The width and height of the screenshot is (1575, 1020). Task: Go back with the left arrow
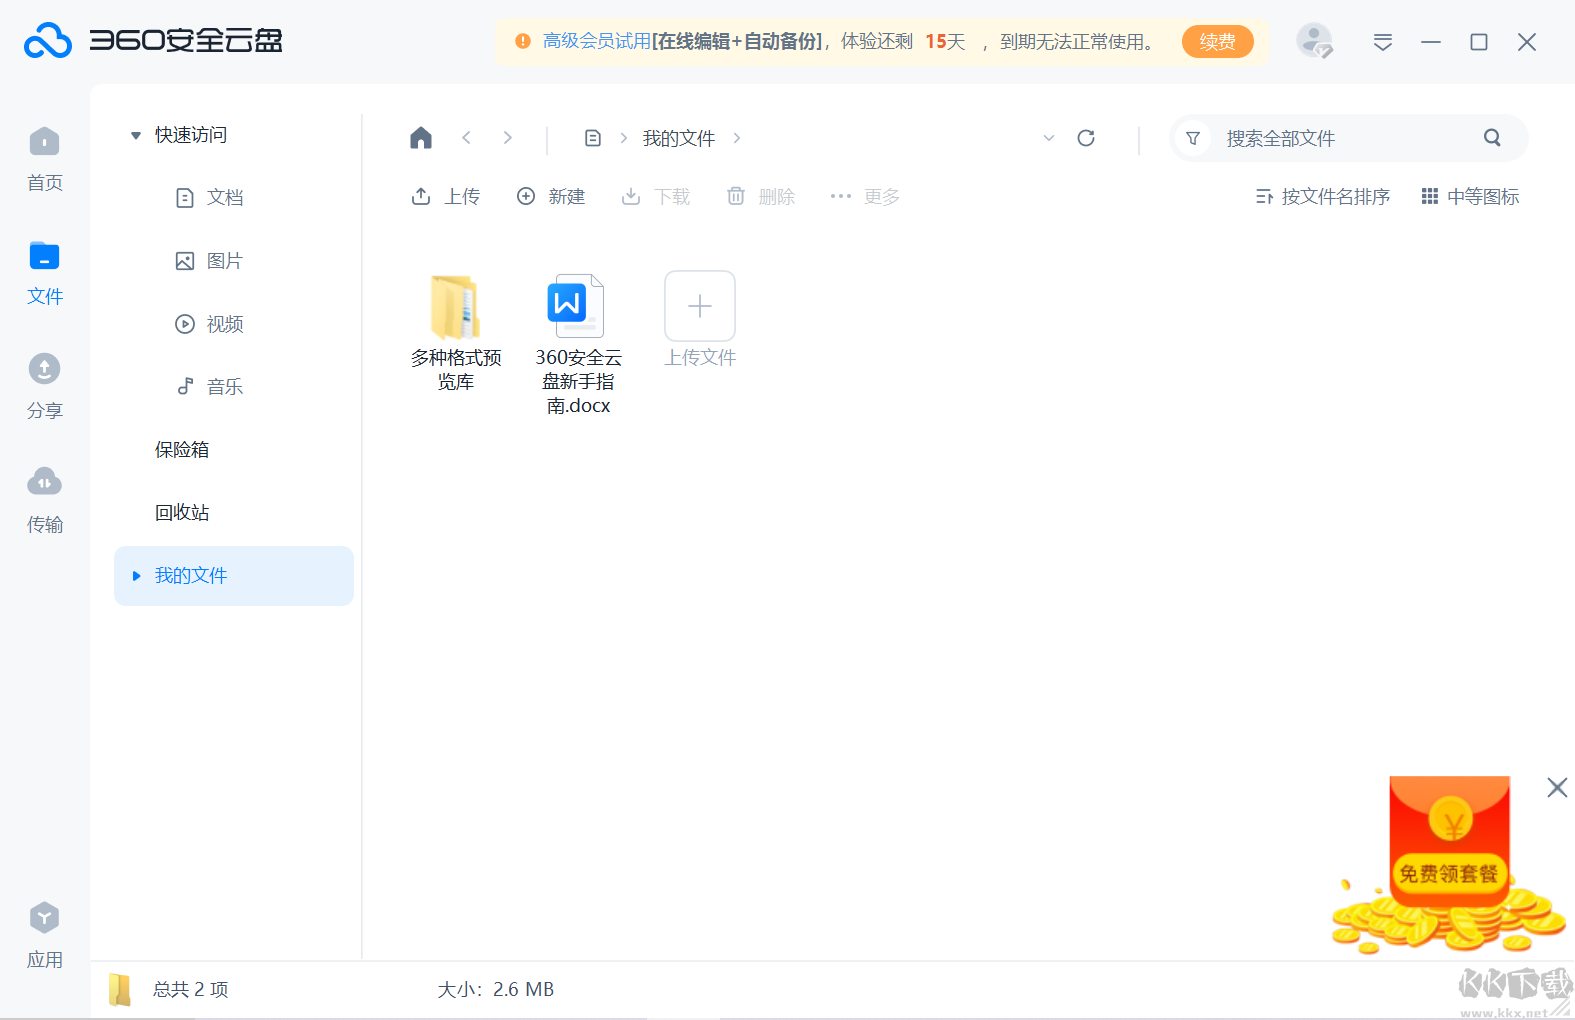point(466,138)
